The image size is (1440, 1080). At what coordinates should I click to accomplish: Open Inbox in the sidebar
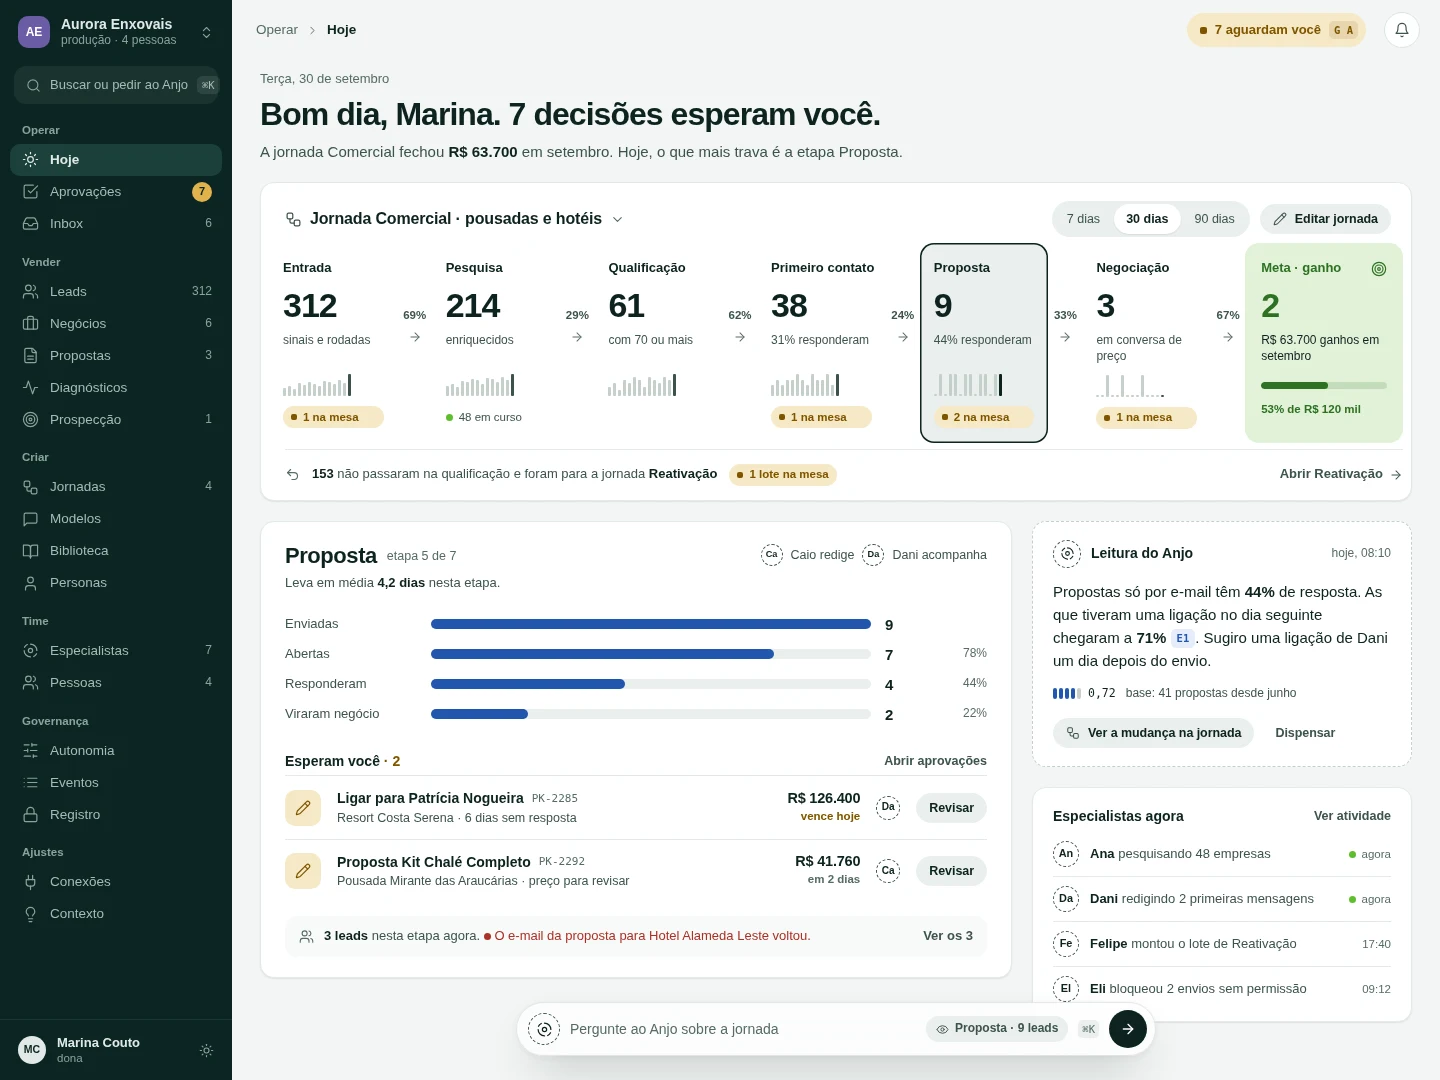[116, 224]
